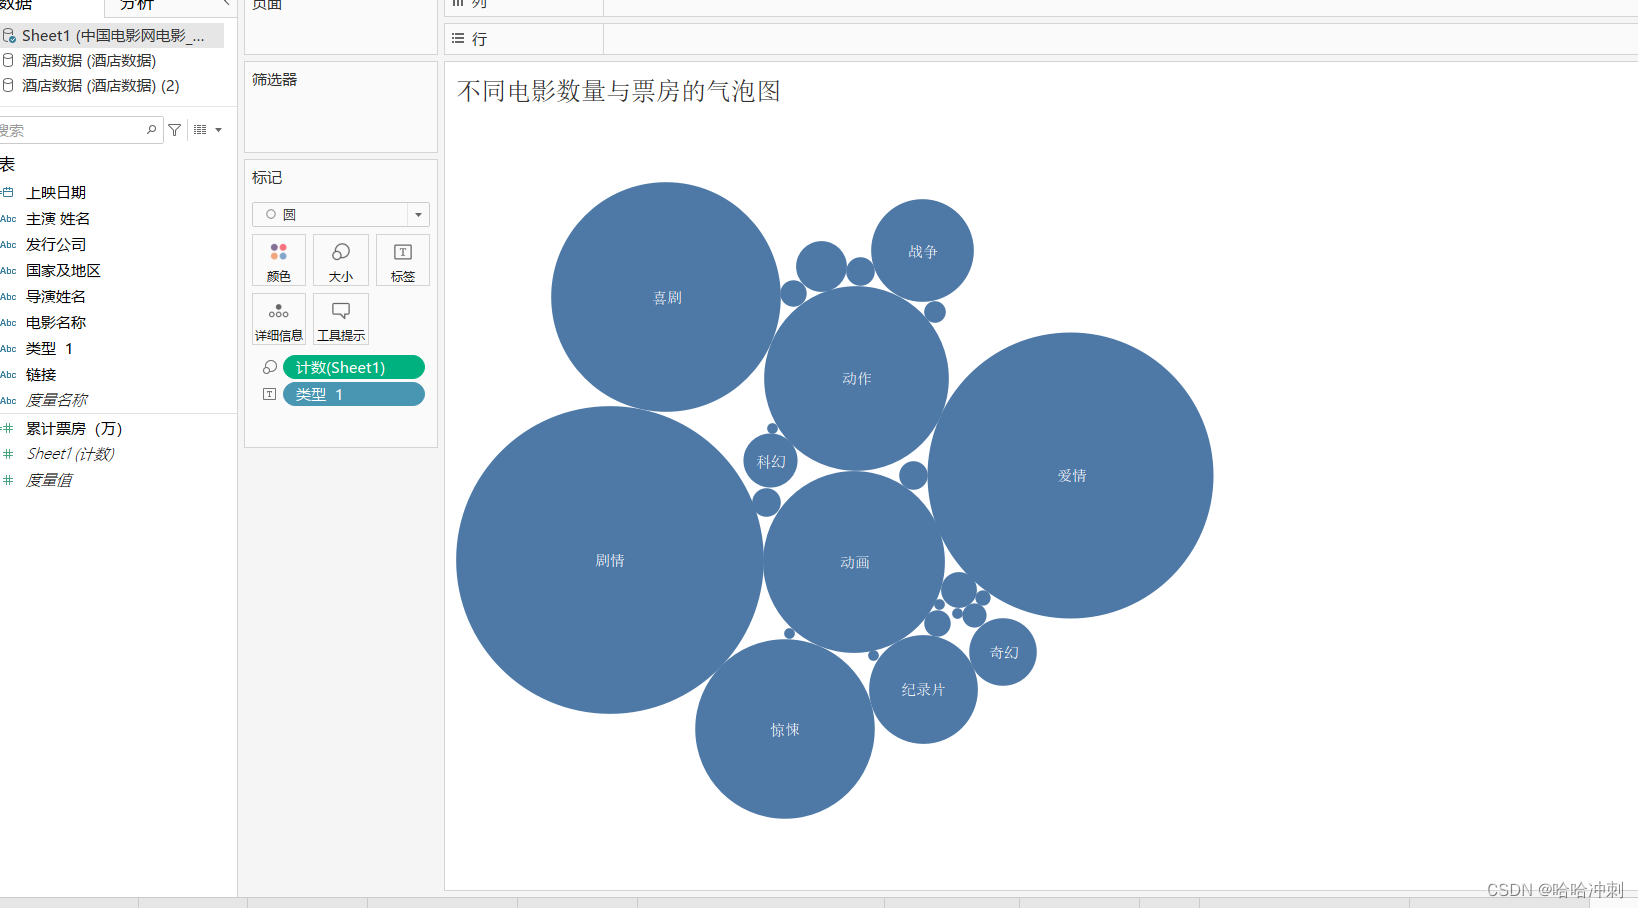1638x908 pixels.
Task: Select the 奇幻 bubble
Action: point(1003,652)
